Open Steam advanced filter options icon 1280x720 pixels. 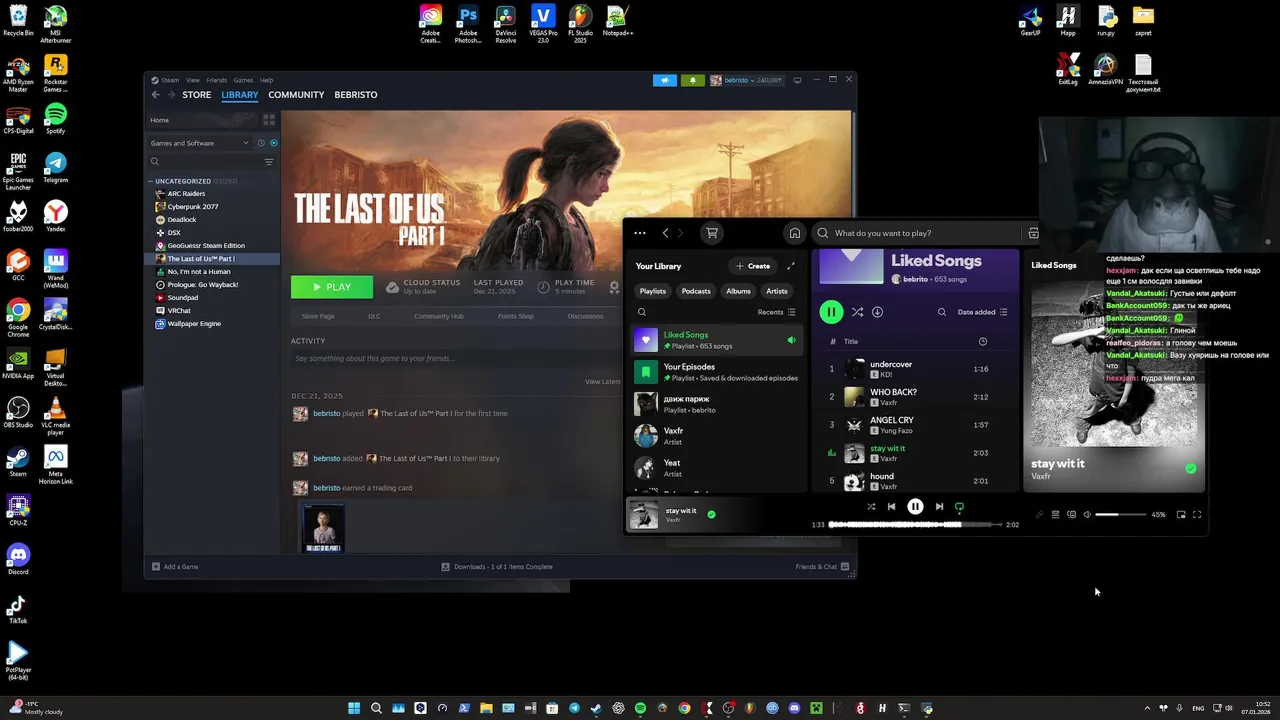click(268, 162)
